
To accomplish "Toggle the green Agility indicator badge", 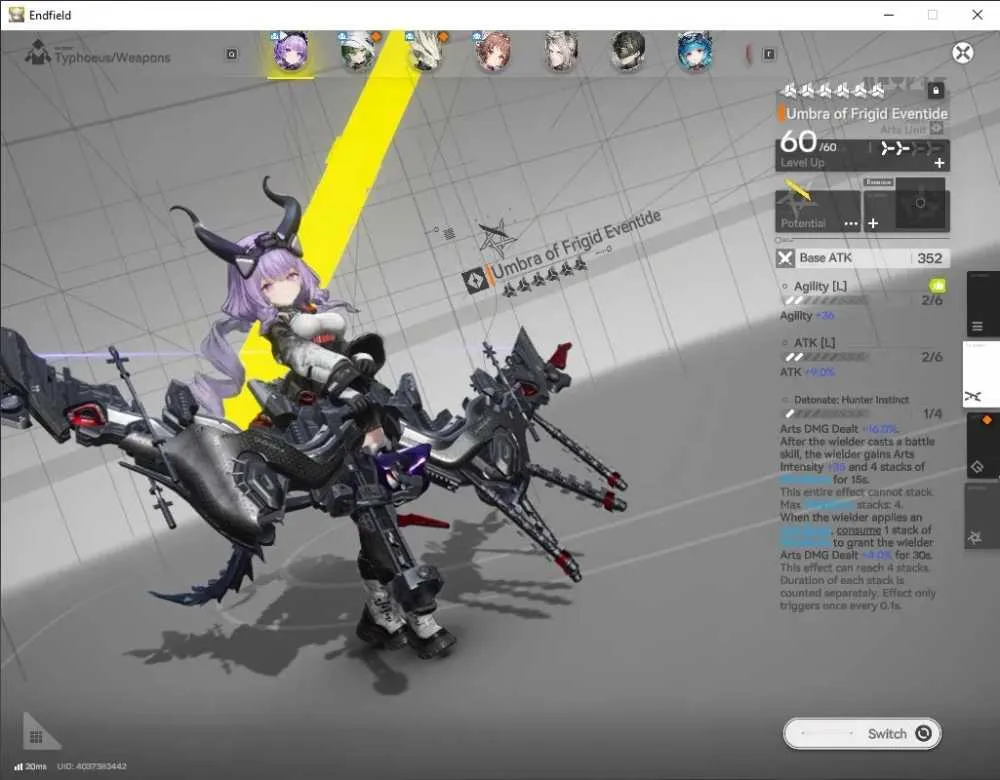I will pyautogui.click(x=938, y=286).
